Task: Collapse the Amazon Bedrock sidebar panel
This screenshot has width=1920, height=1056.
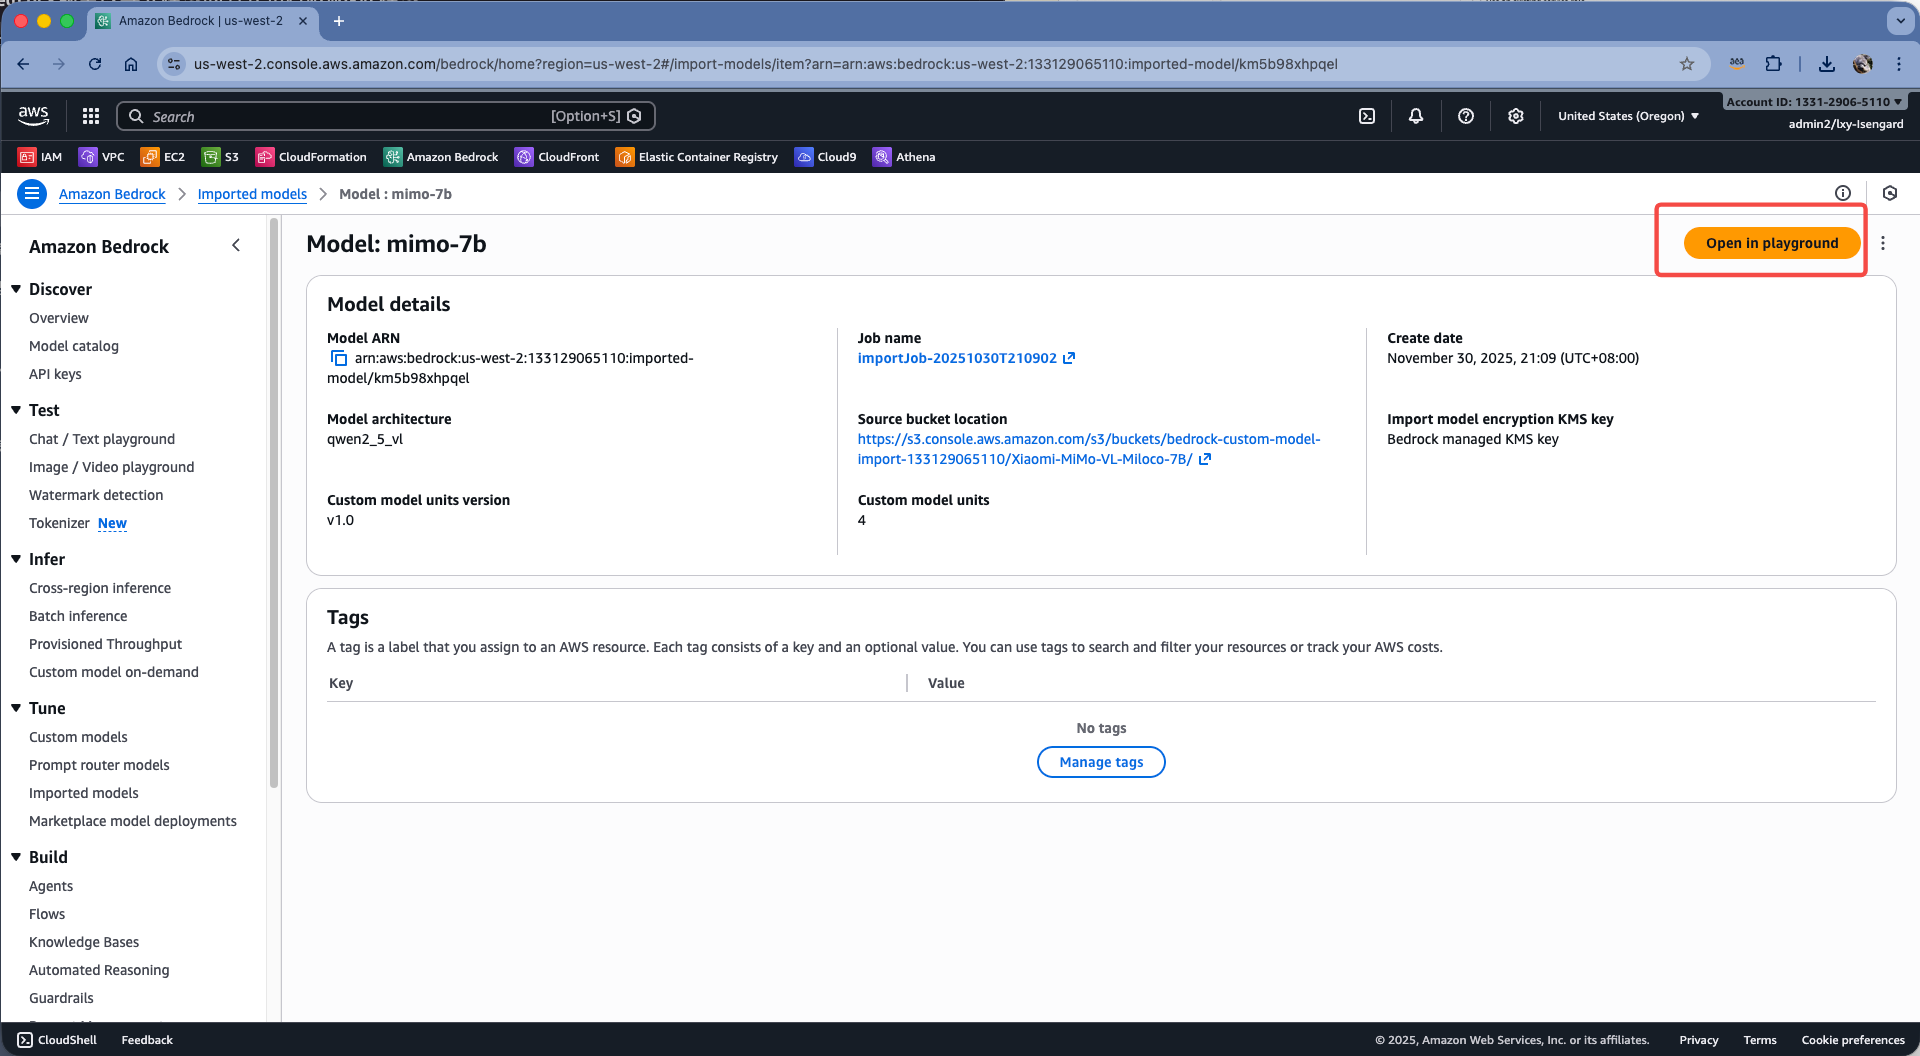Action: coord(236,245)
